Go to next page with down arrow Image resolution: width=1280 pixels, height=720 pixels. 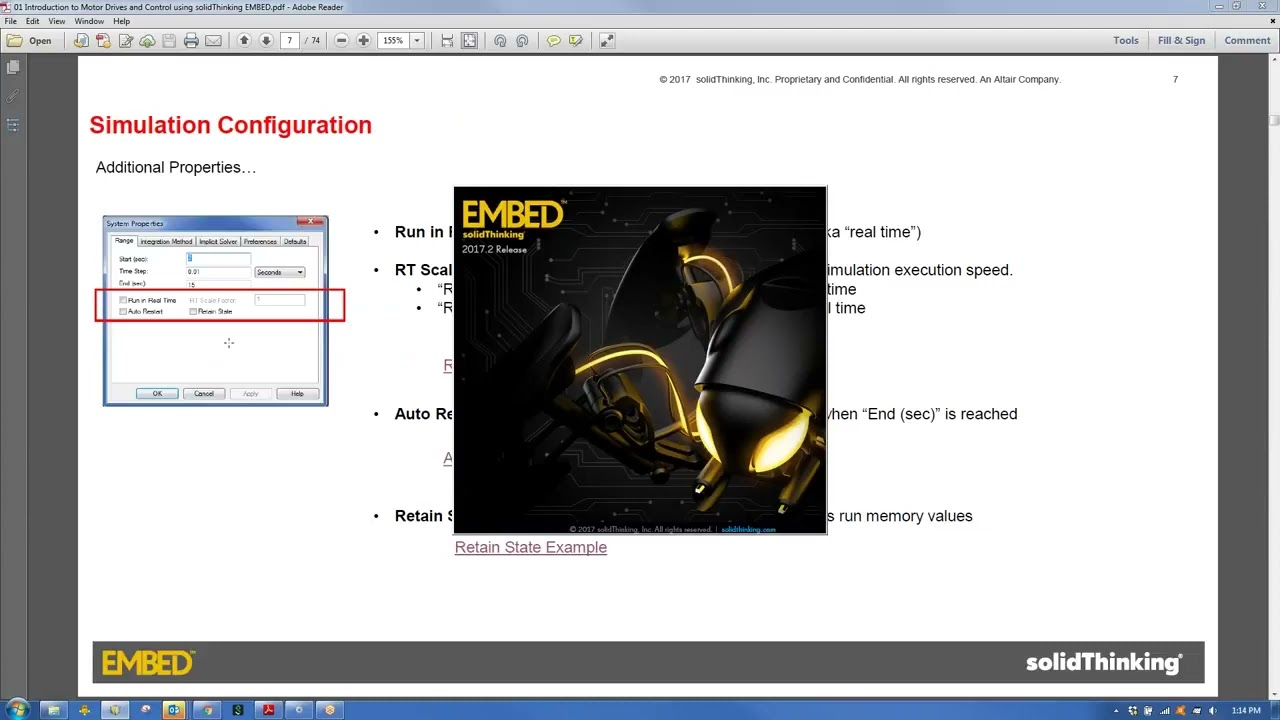pyautogui.click(x=266, y=41)
